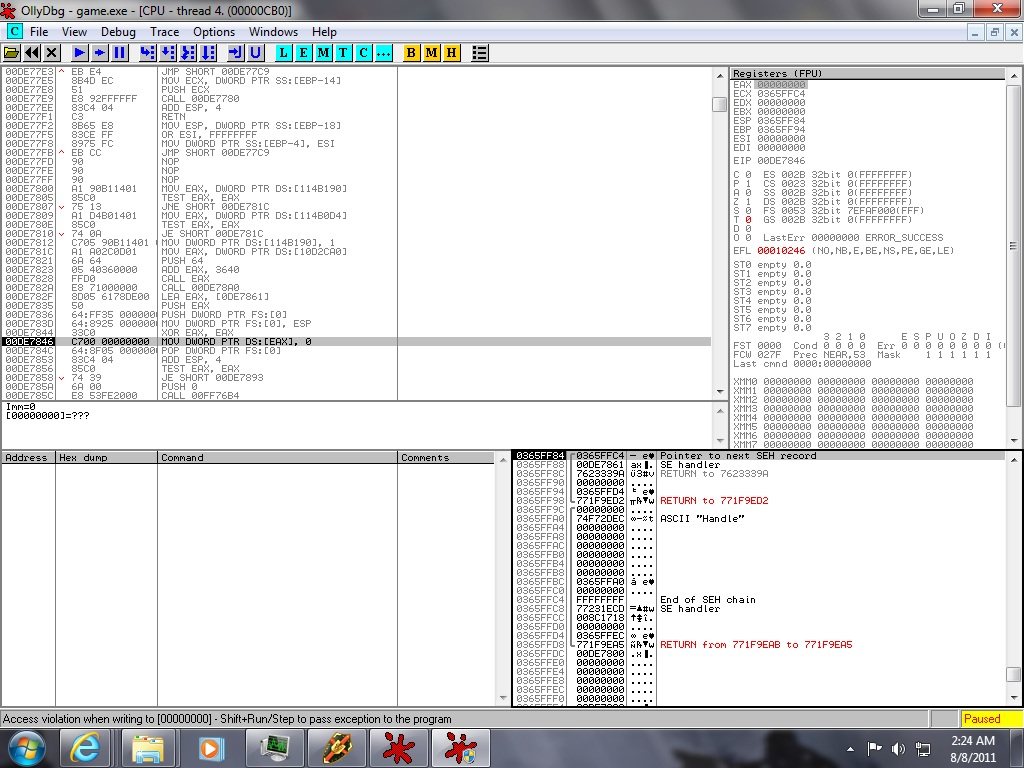Image resolution: width=1024 pixels, height=768 pixels.
Task: Click the Close program X toolbar icon
Action: point(52,52)
